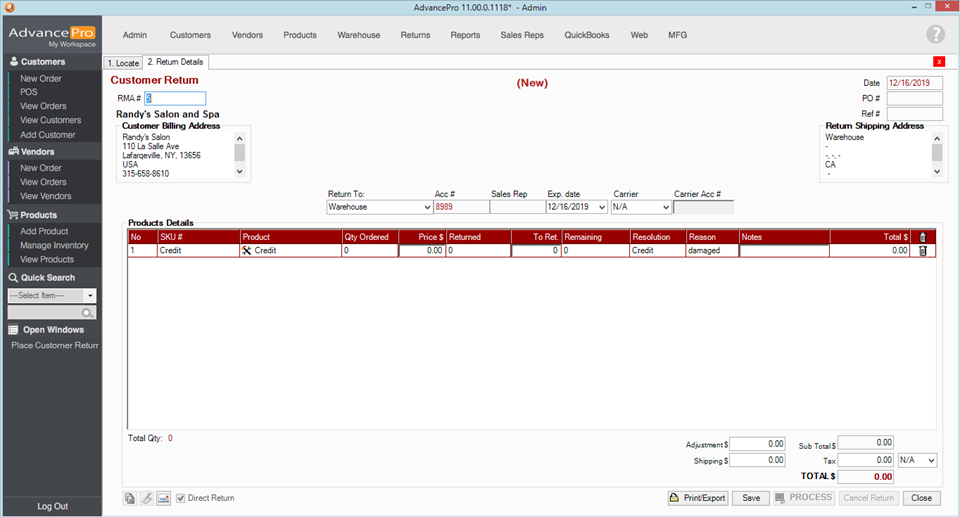Click the copy documents icon at bottom left
Screen dimensions: 960x517
[x=130, y=498]
